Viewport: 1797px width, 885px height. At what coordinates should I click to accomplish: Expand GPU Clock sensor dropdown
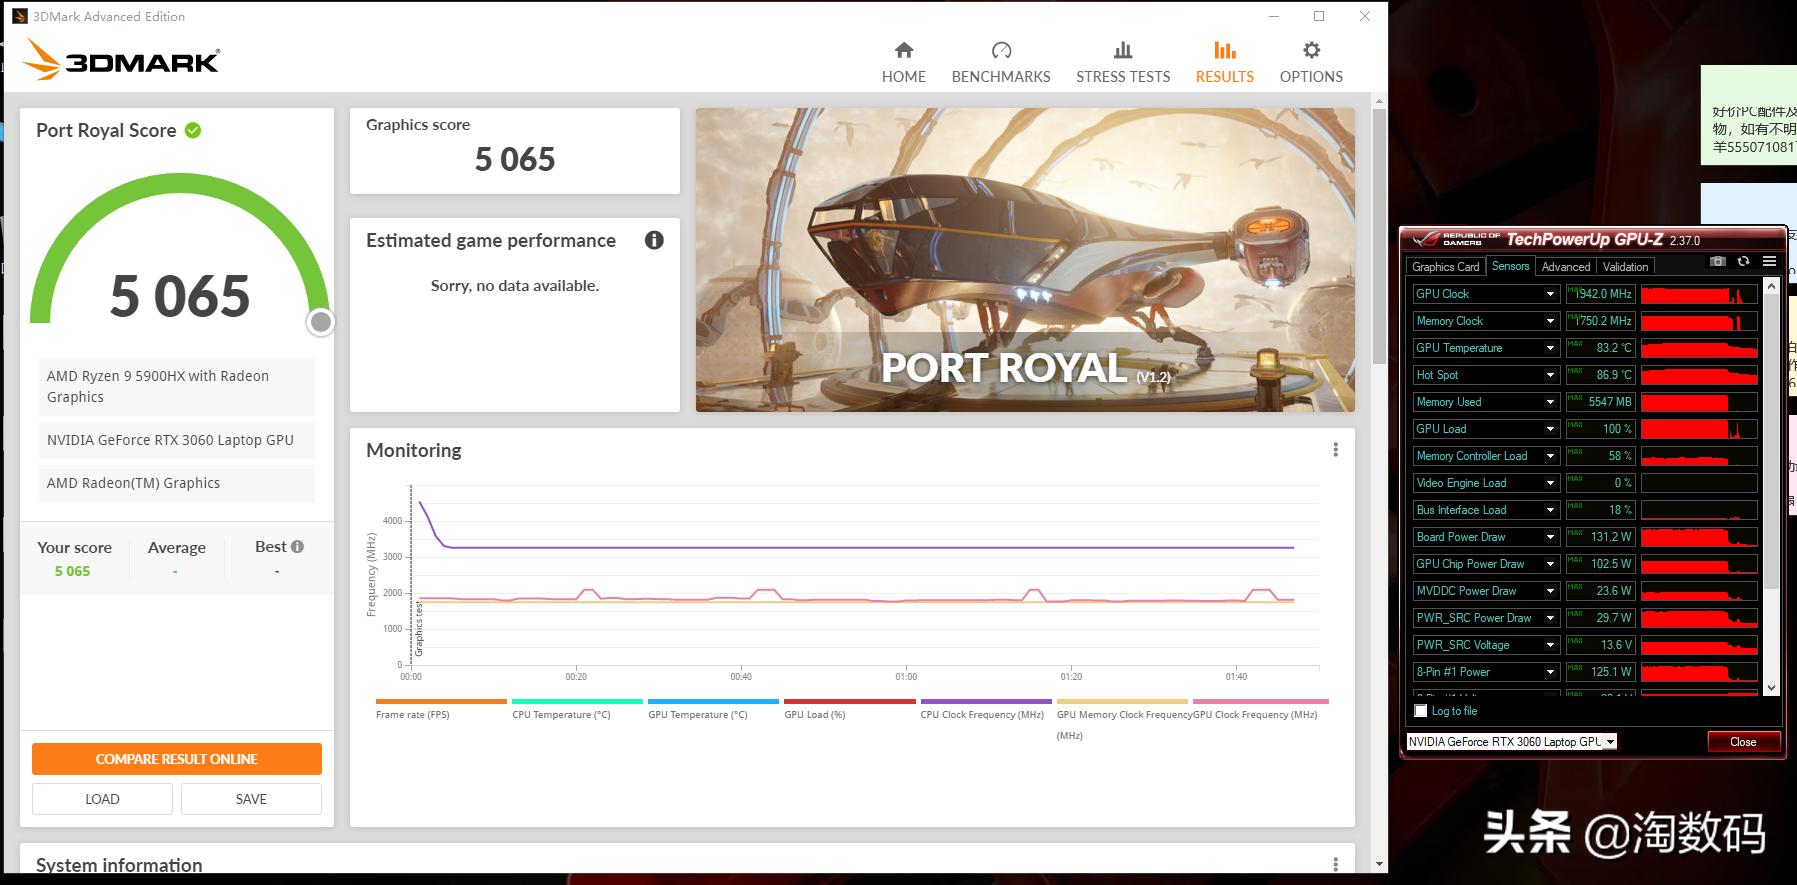[1550, 294]
